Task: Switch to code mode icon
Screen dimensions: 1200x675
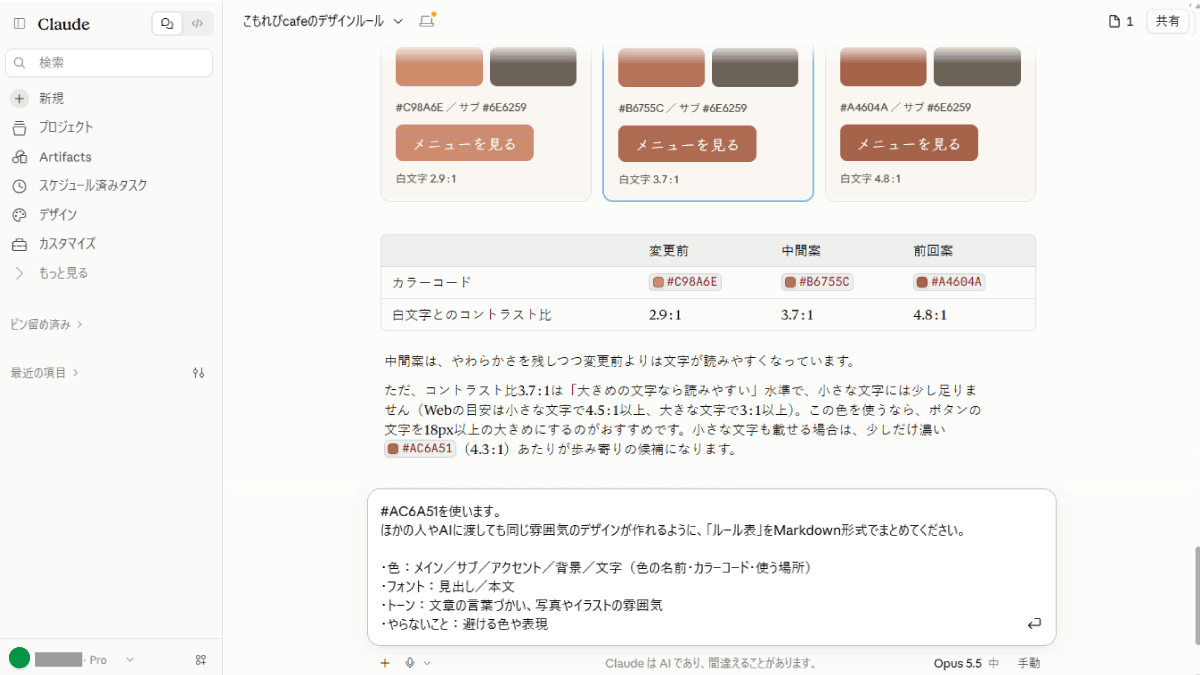Action: 197,24
